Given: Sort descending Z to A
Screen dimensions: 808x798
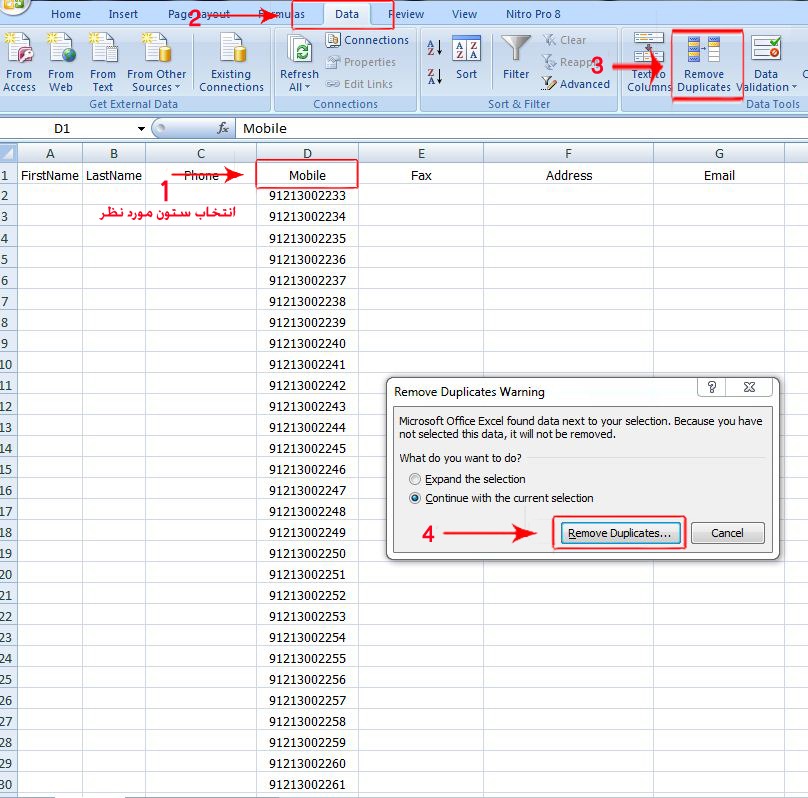Looking at the screenshot, I should pyautogui.click(x=434, y=76).
